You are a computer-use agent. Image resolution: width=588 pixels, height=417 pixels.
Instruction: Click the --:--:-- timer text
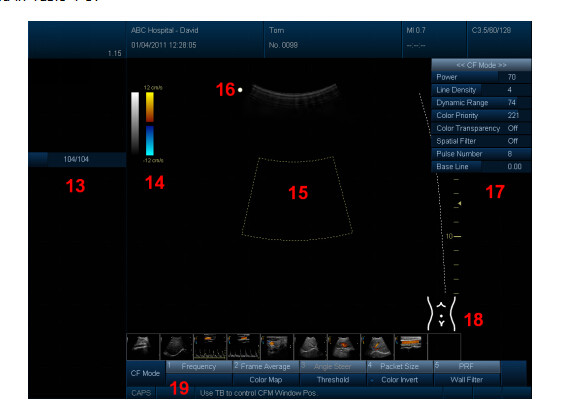point(416,45)
